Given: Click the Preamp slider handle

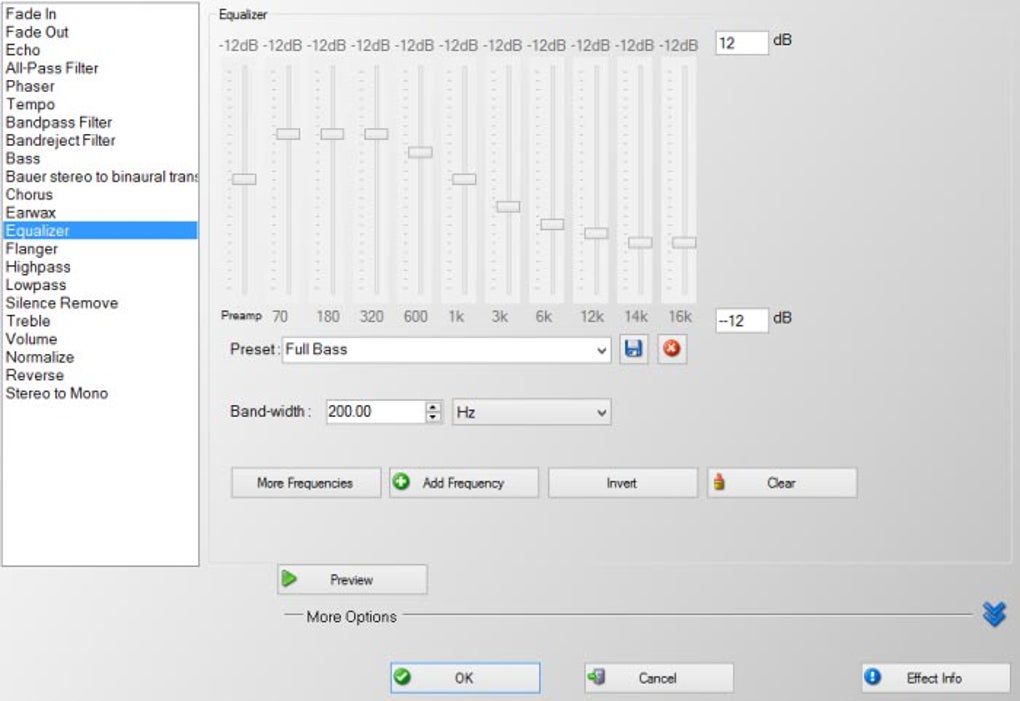Looking at the screenshot, I should pos(244,179).
